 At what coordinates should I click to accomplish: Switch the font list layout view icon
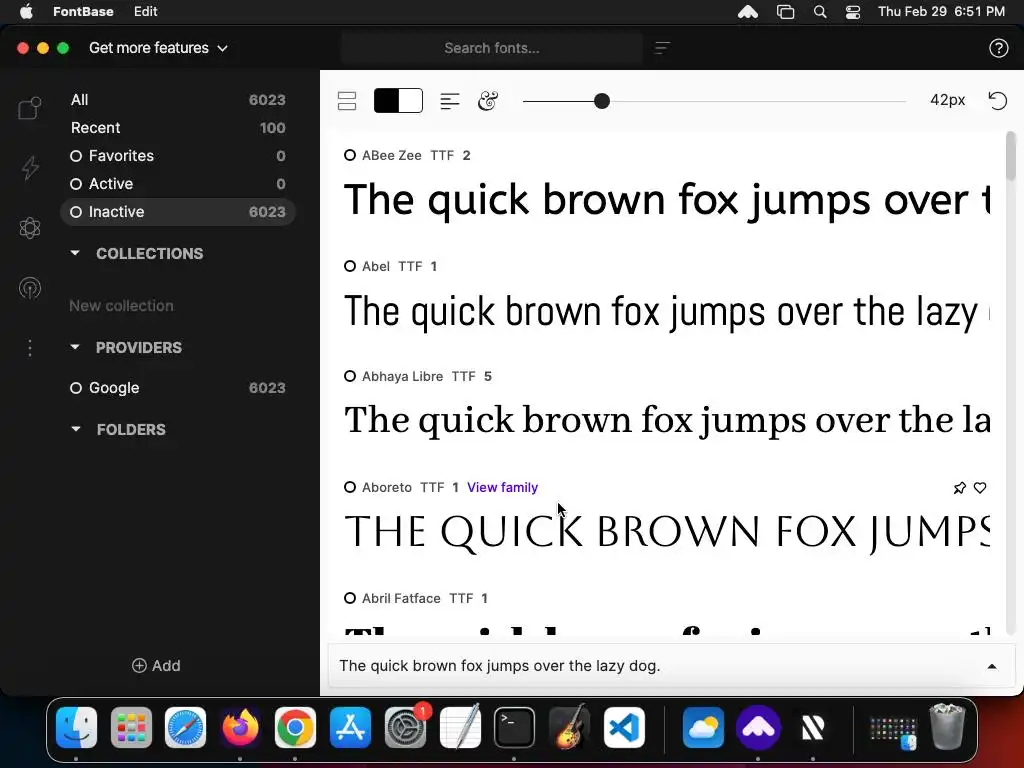[347, 101]
